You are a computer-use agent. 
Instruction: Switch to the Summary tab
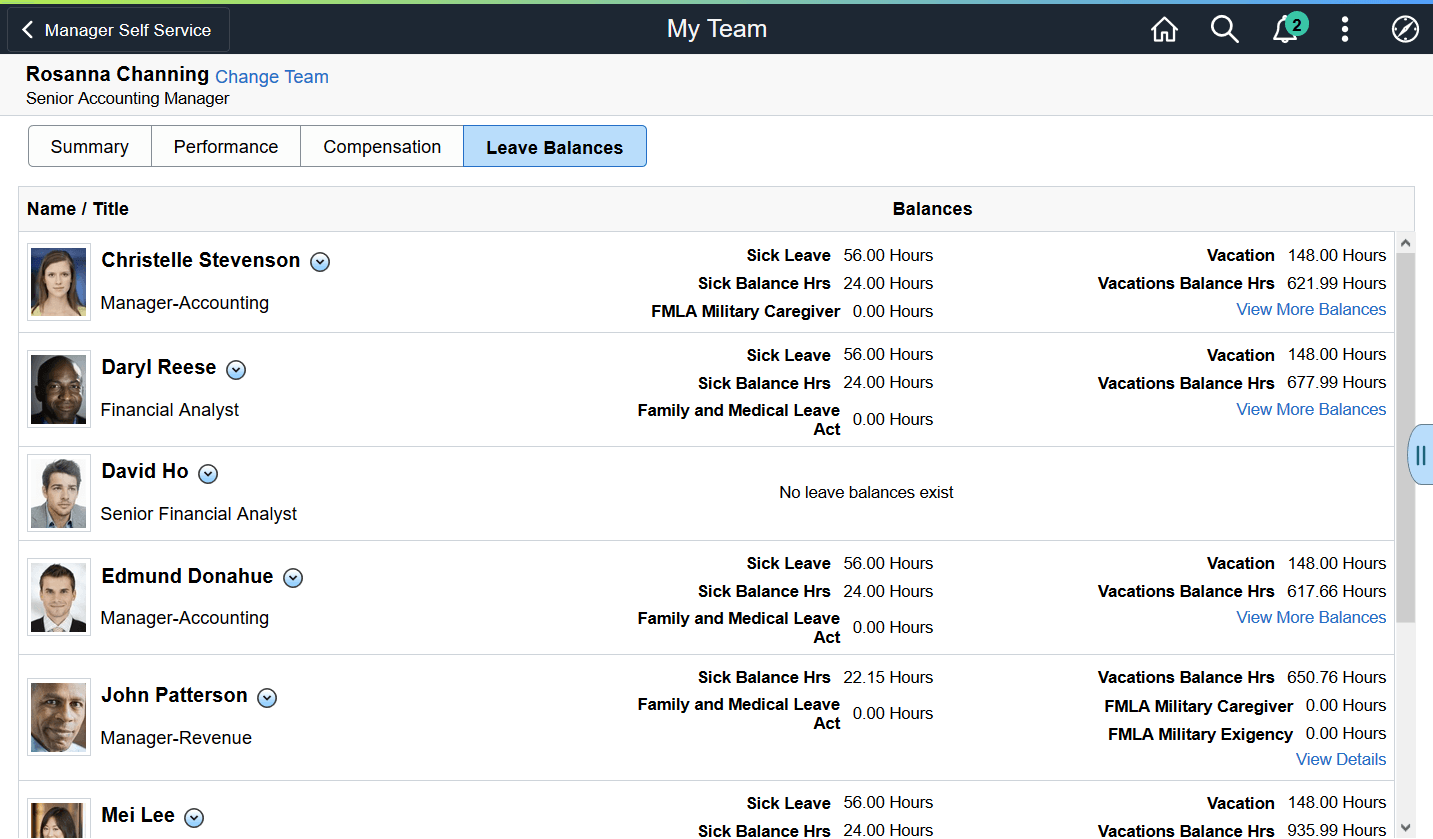pyautogui.click(x=90, y=147)
